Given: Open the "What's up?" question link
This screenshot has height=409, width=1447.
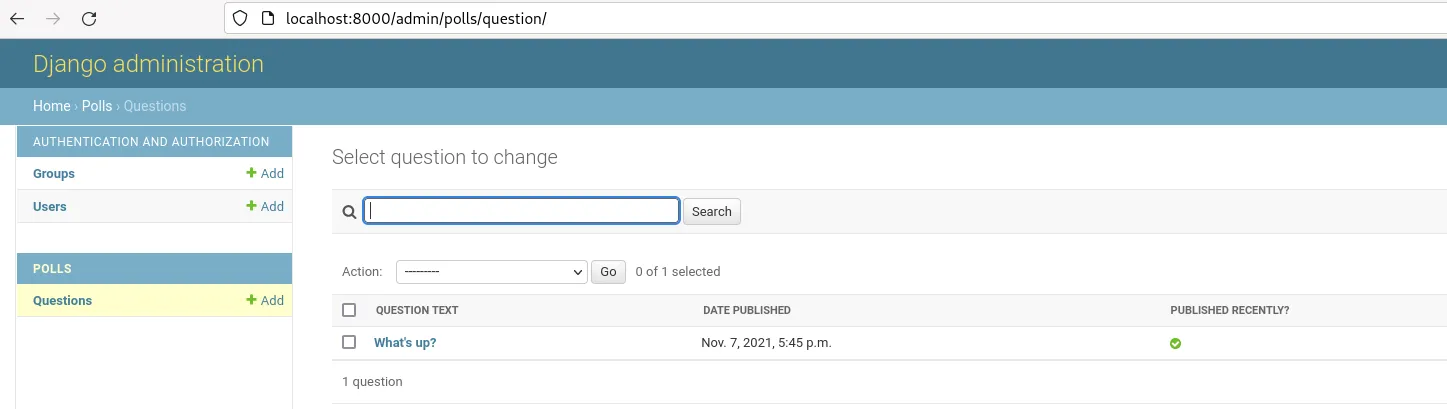Looking at the screenshot, I should pyautogui.click(x=405, y=343).
